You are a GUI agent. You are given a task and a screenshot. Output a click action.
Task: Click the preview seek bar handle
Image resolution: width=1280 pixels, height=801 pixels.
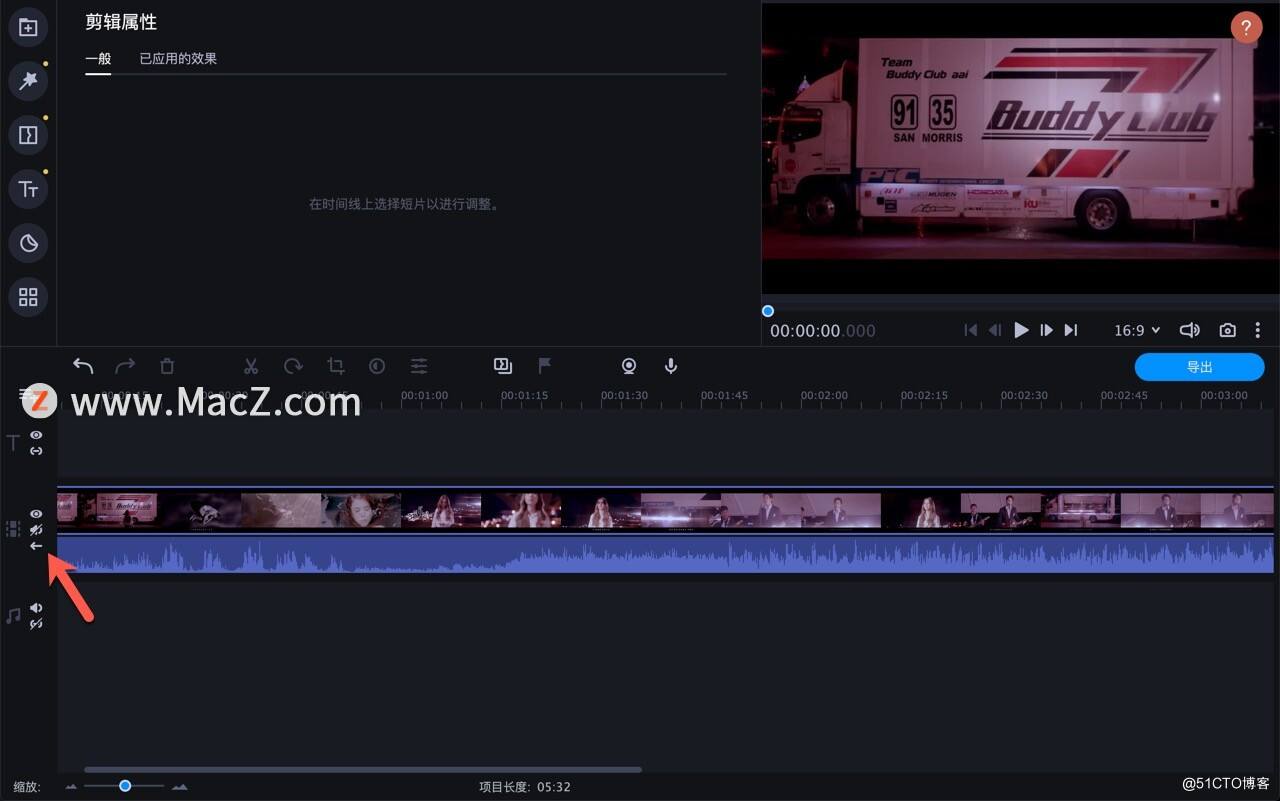768,311
